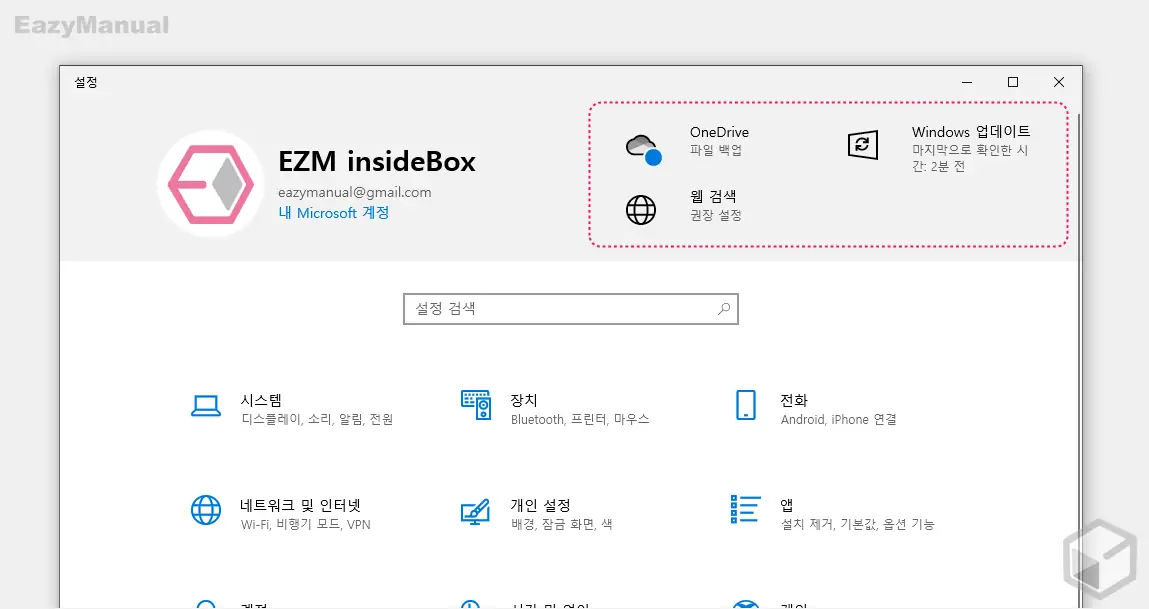Close the 설정 window
This screenshot has width=1149, height=609.
[x=1059, y=82]
